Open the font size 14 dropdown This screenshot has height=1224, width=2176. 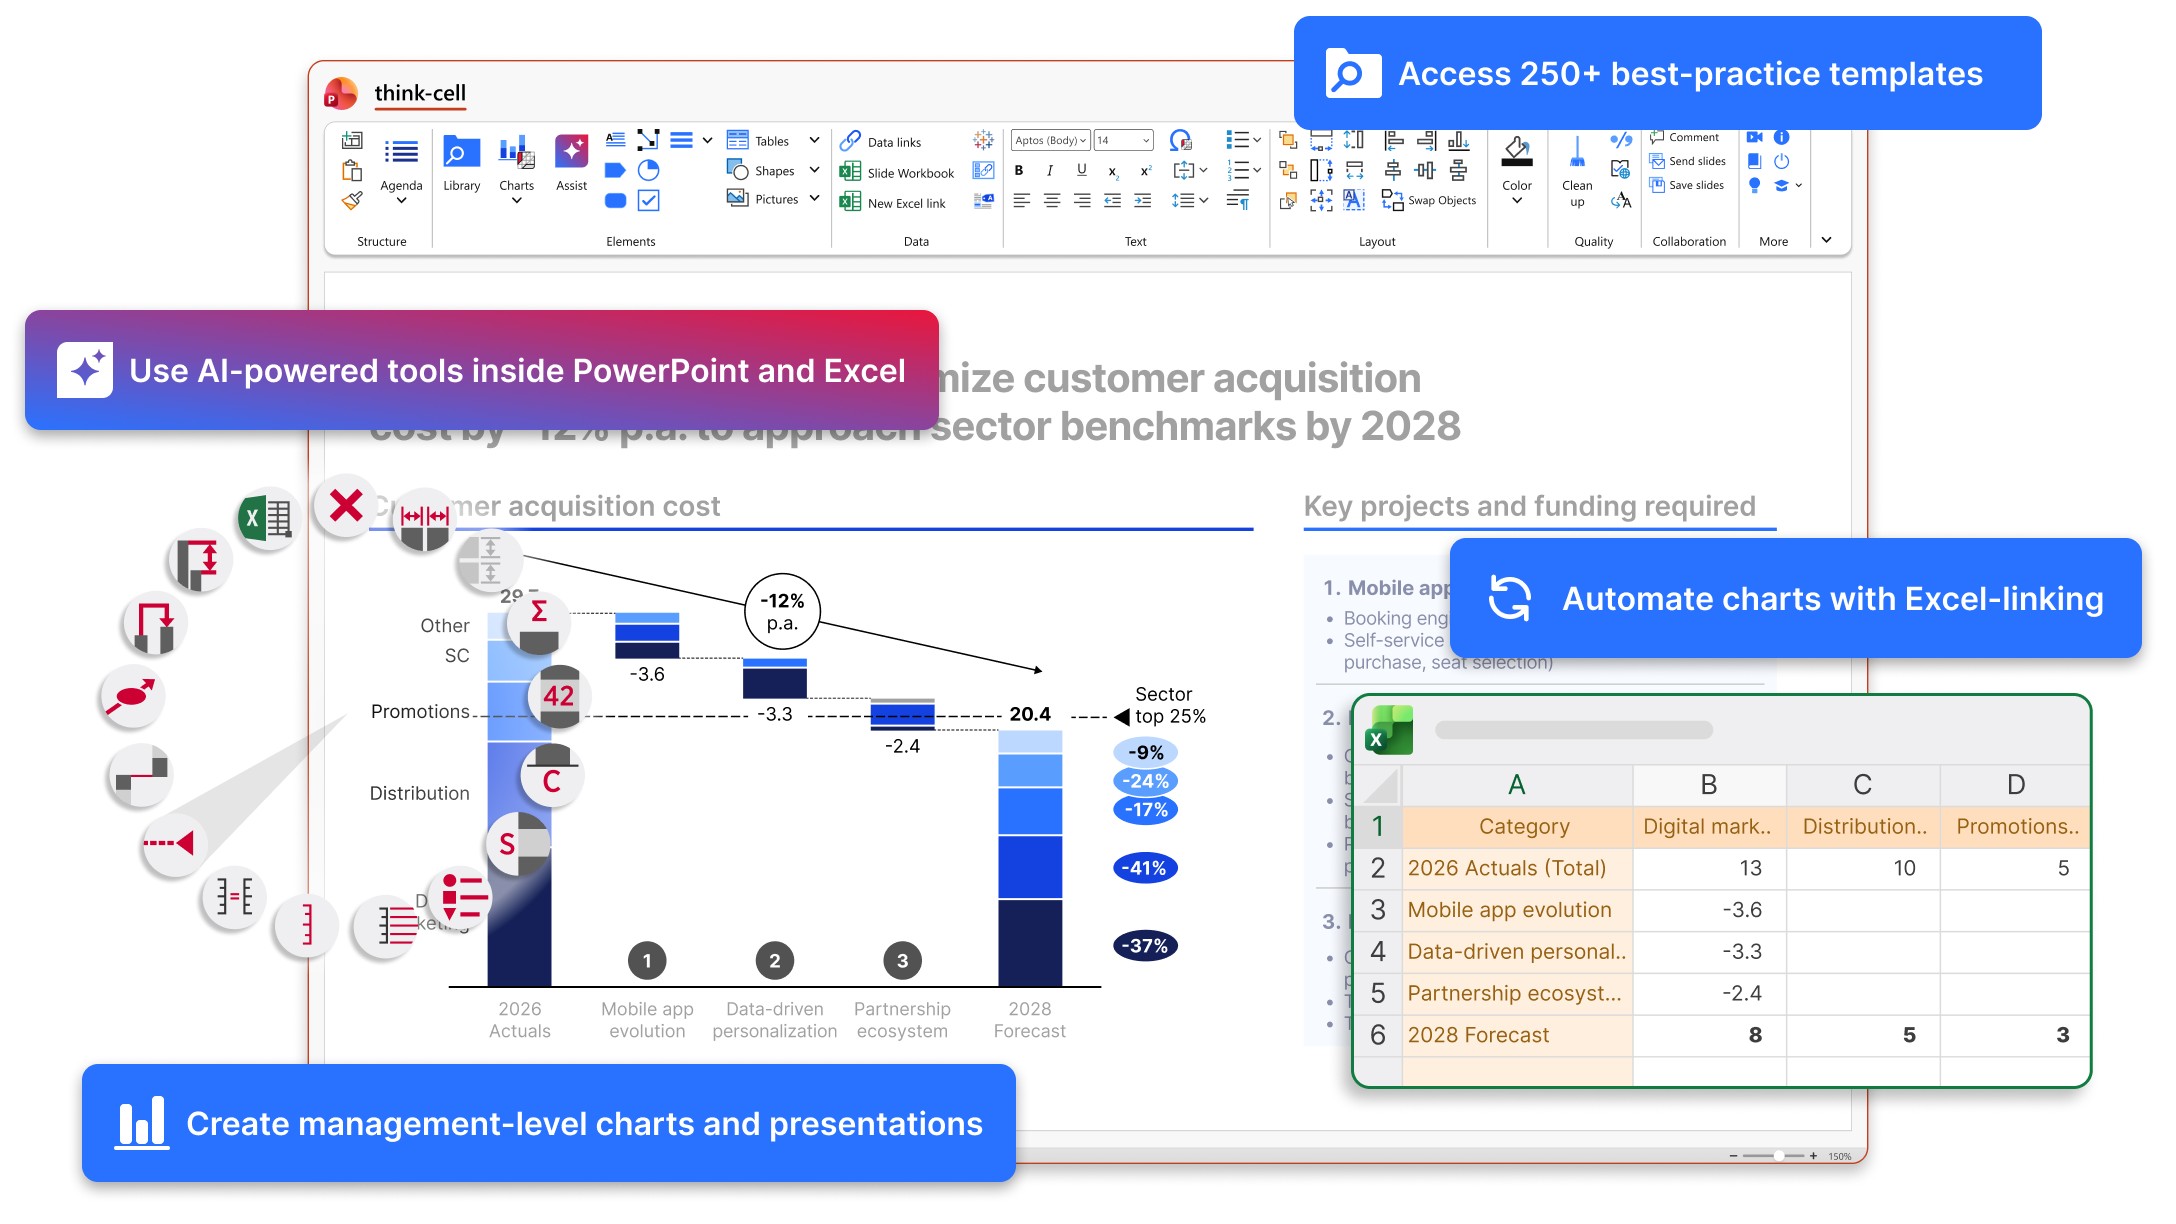[x=1124, y=140]
